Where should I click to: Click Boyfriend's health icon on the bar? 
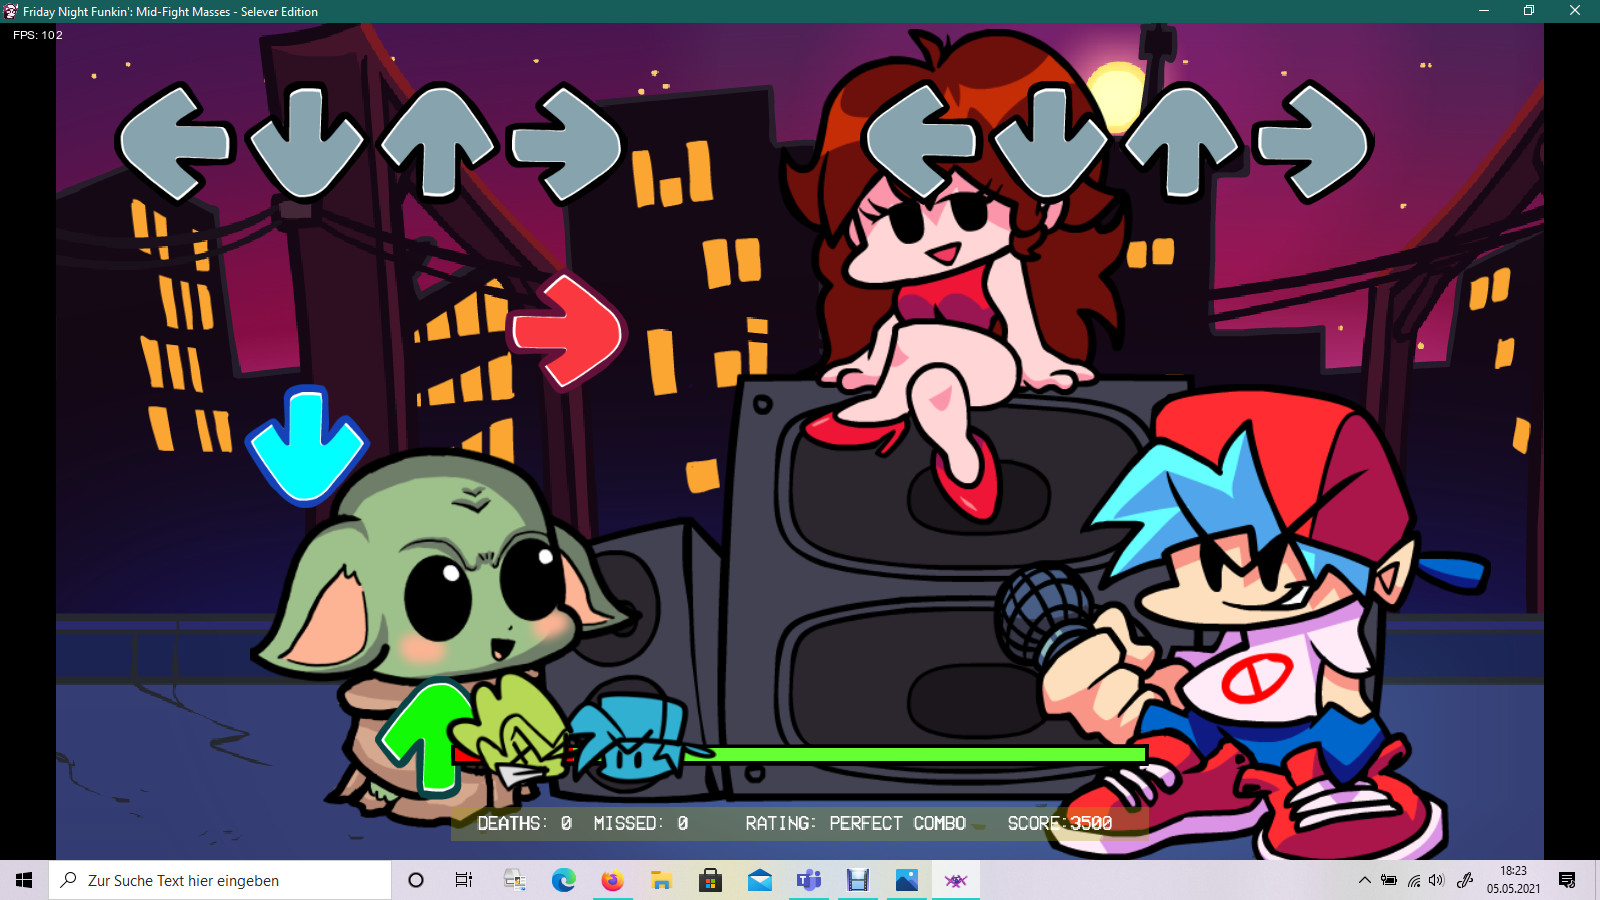pos(630,738)
